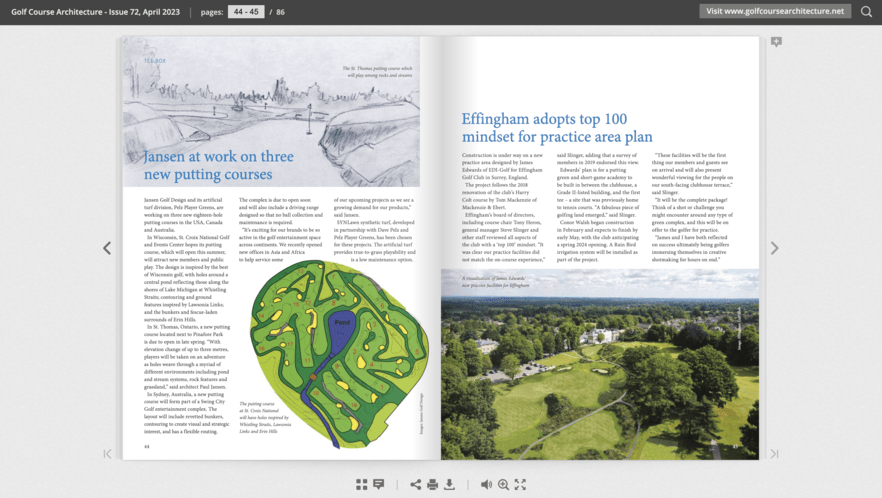Enter fullscreen mode
This screenshot has width=882, height=498.
click(520, 484)
